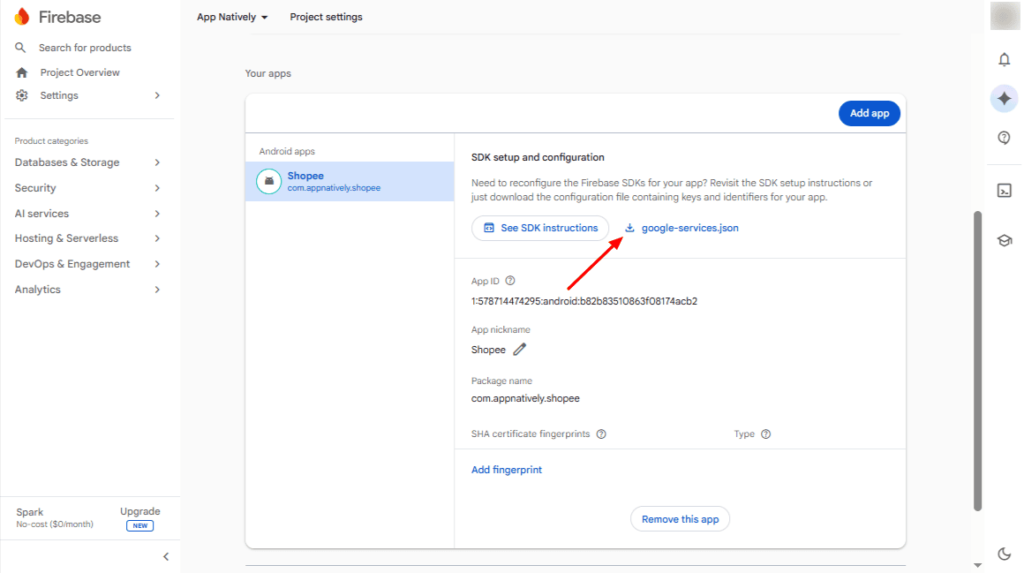Screen dimensions: 1024x573
Task: Click the Search for products field
Action: point(85,48)
